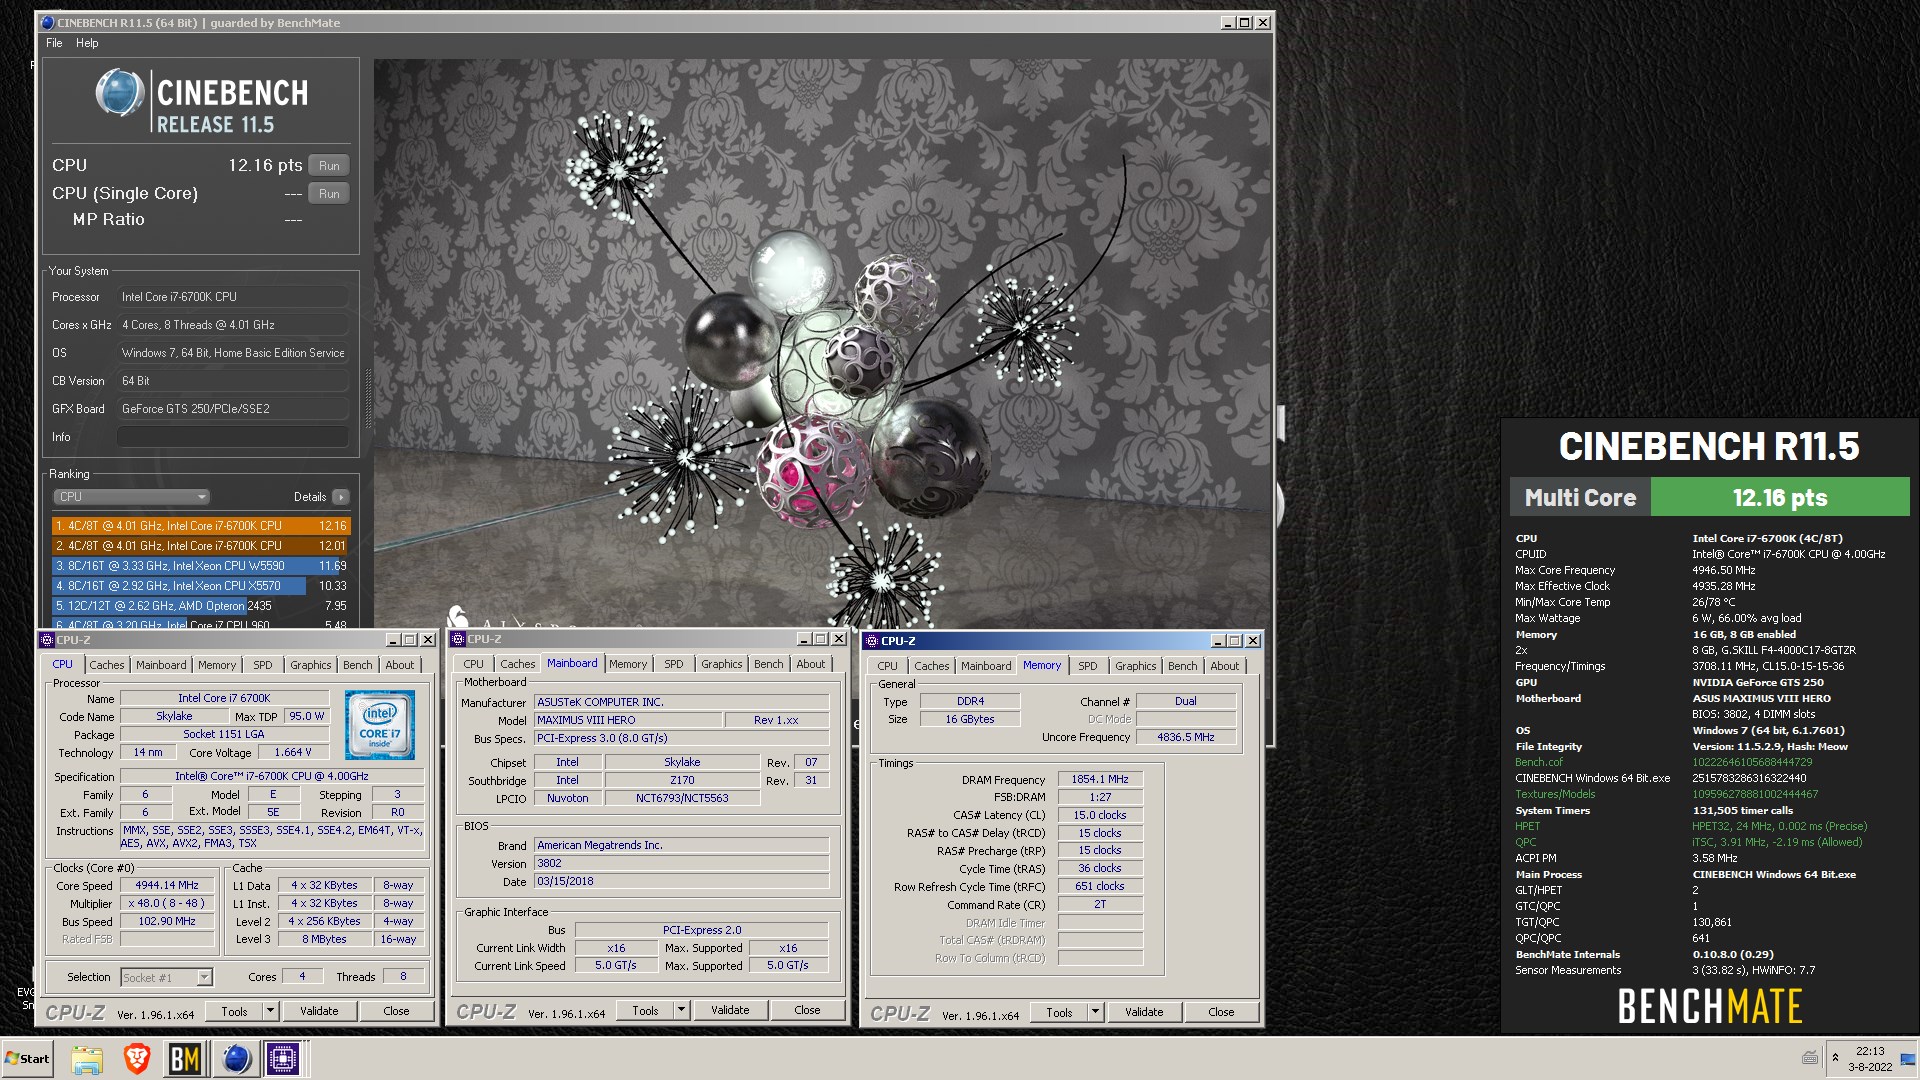
Task: Click the Cinebench logo sphere icon
Action: [x=119, y=93]
